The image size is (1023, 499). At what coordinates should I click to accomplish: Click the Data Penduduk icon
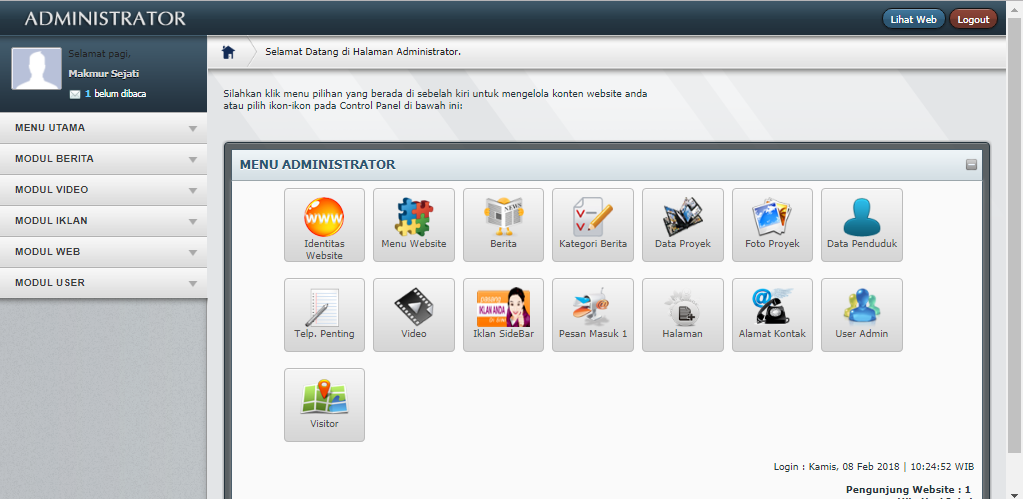861,224
